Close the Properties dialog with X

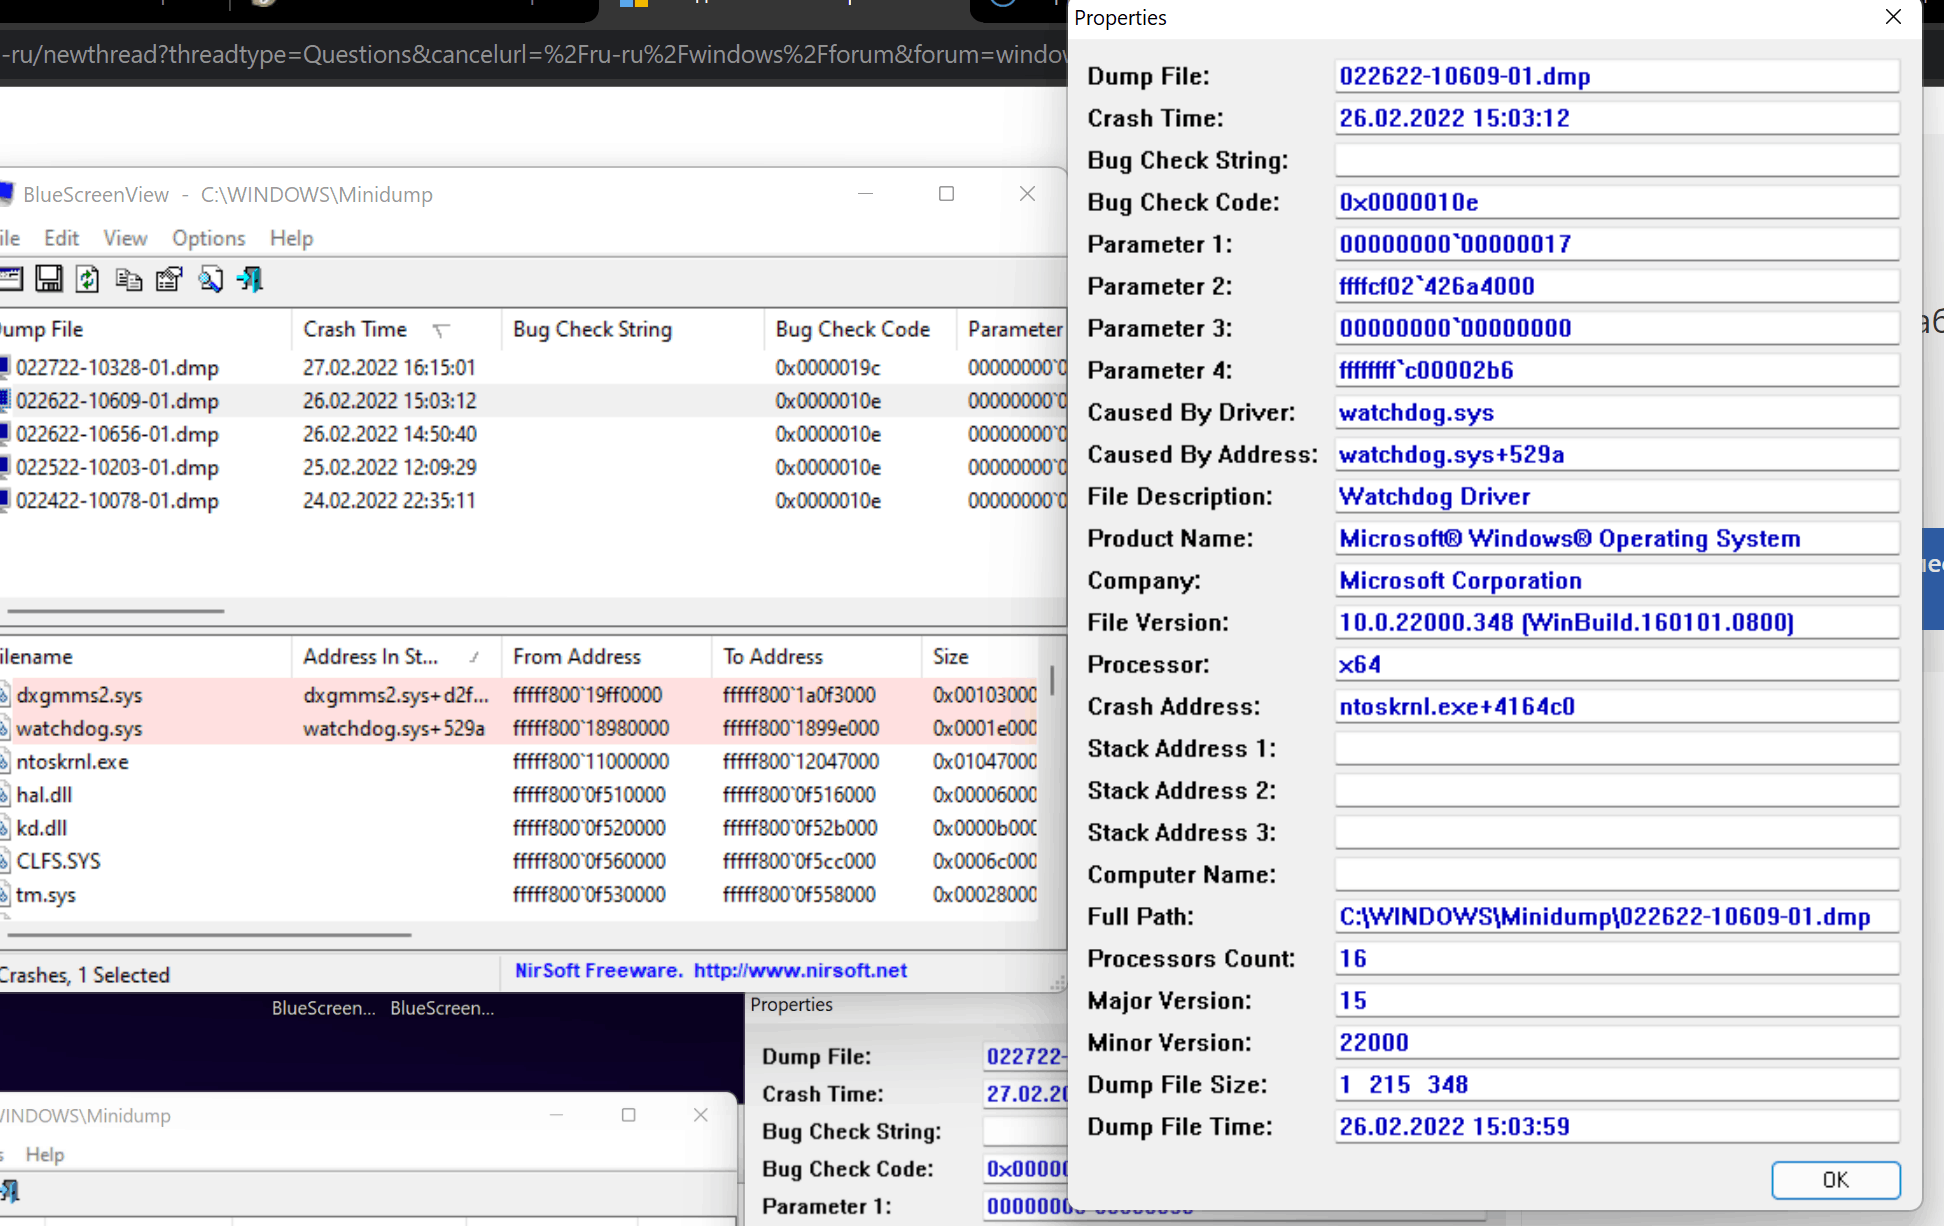1892,17
